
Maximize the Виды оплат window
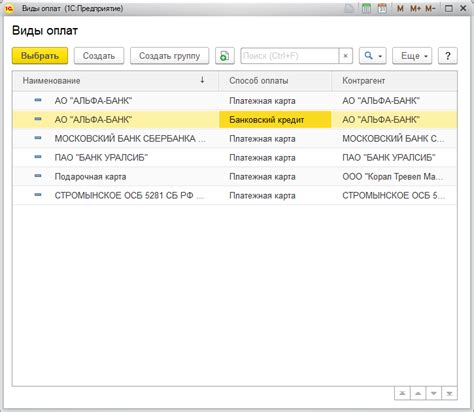[x=449, y=8]
